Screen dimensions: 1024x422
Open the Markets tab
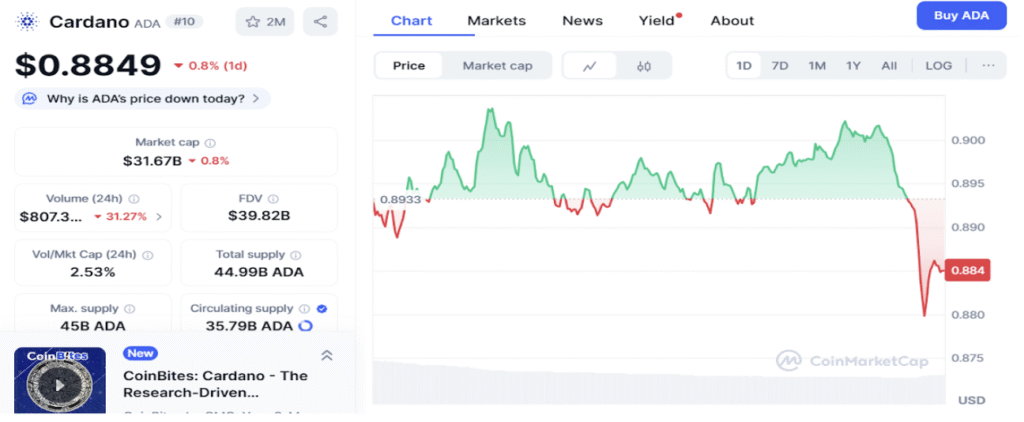tap(496, 20)
